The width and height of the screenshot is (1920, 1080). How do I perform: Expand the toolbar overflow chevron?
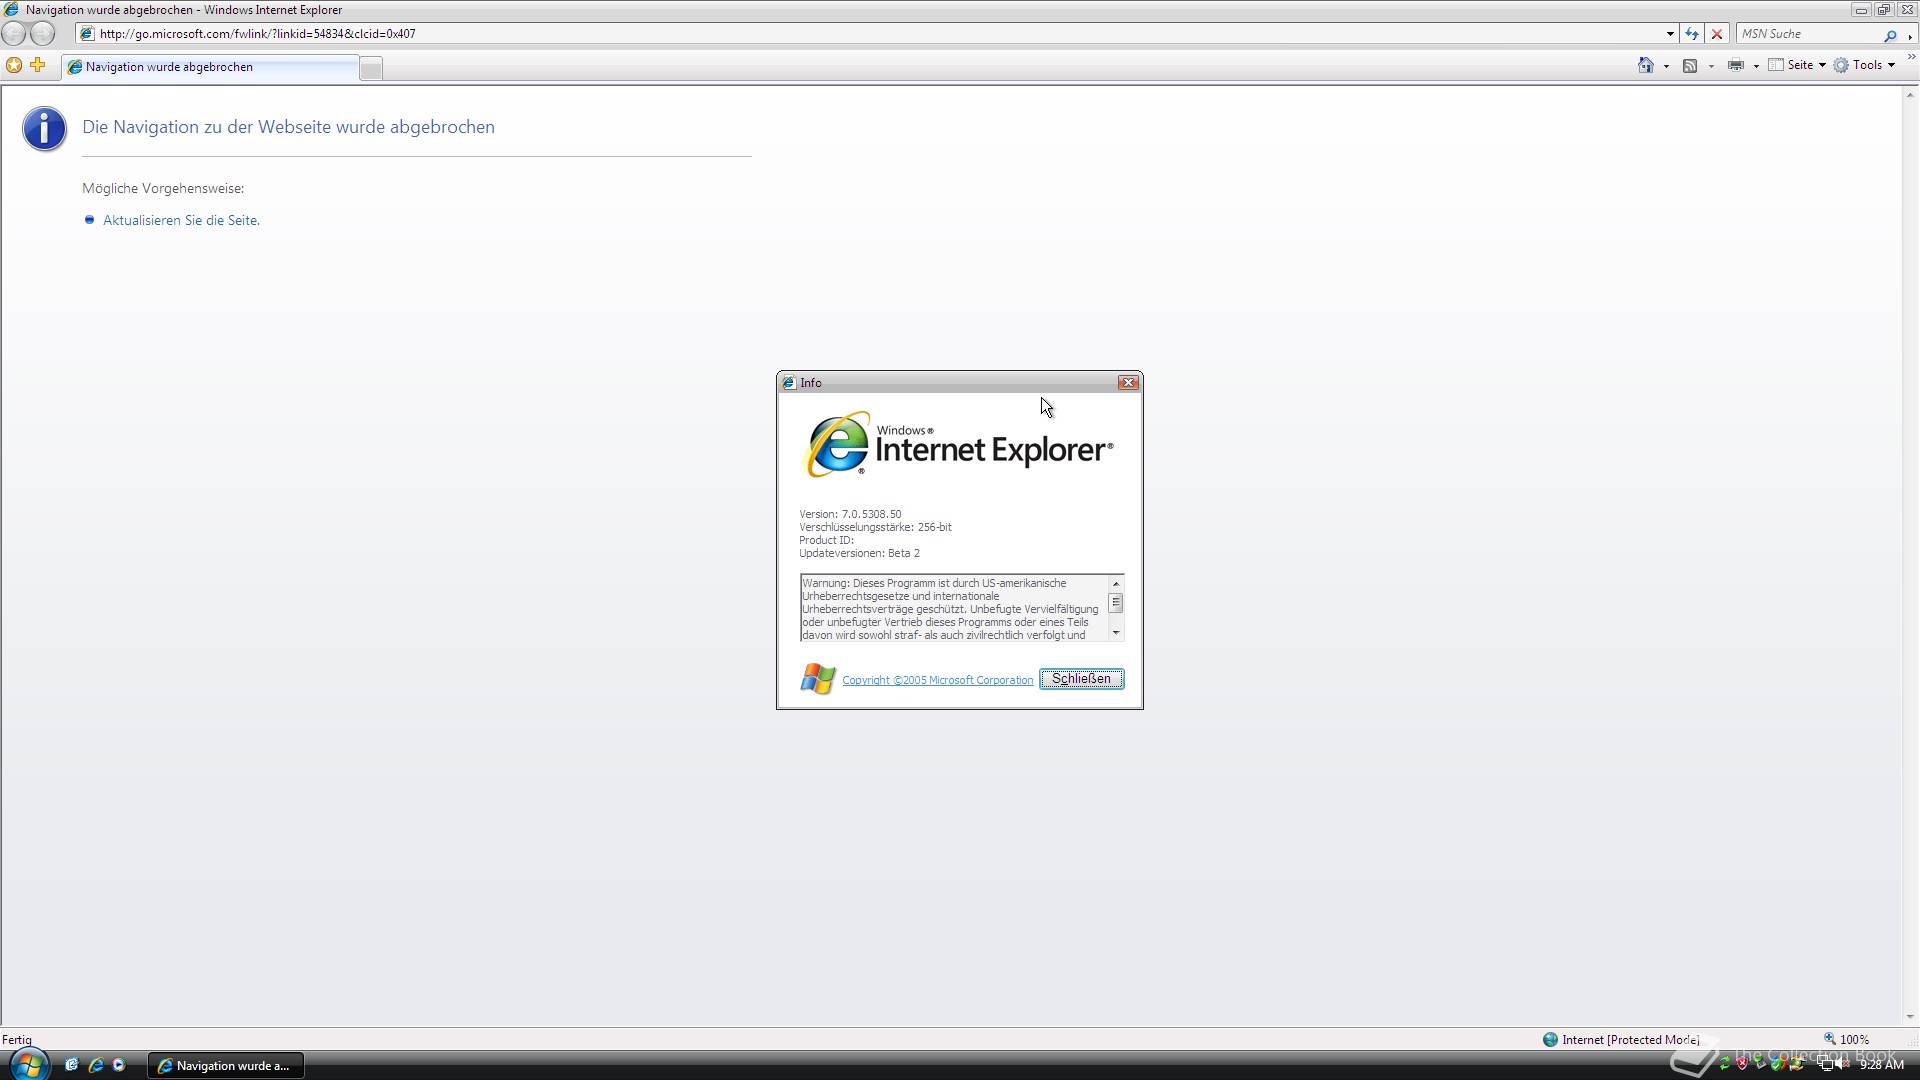click(x=1911, y=57)
